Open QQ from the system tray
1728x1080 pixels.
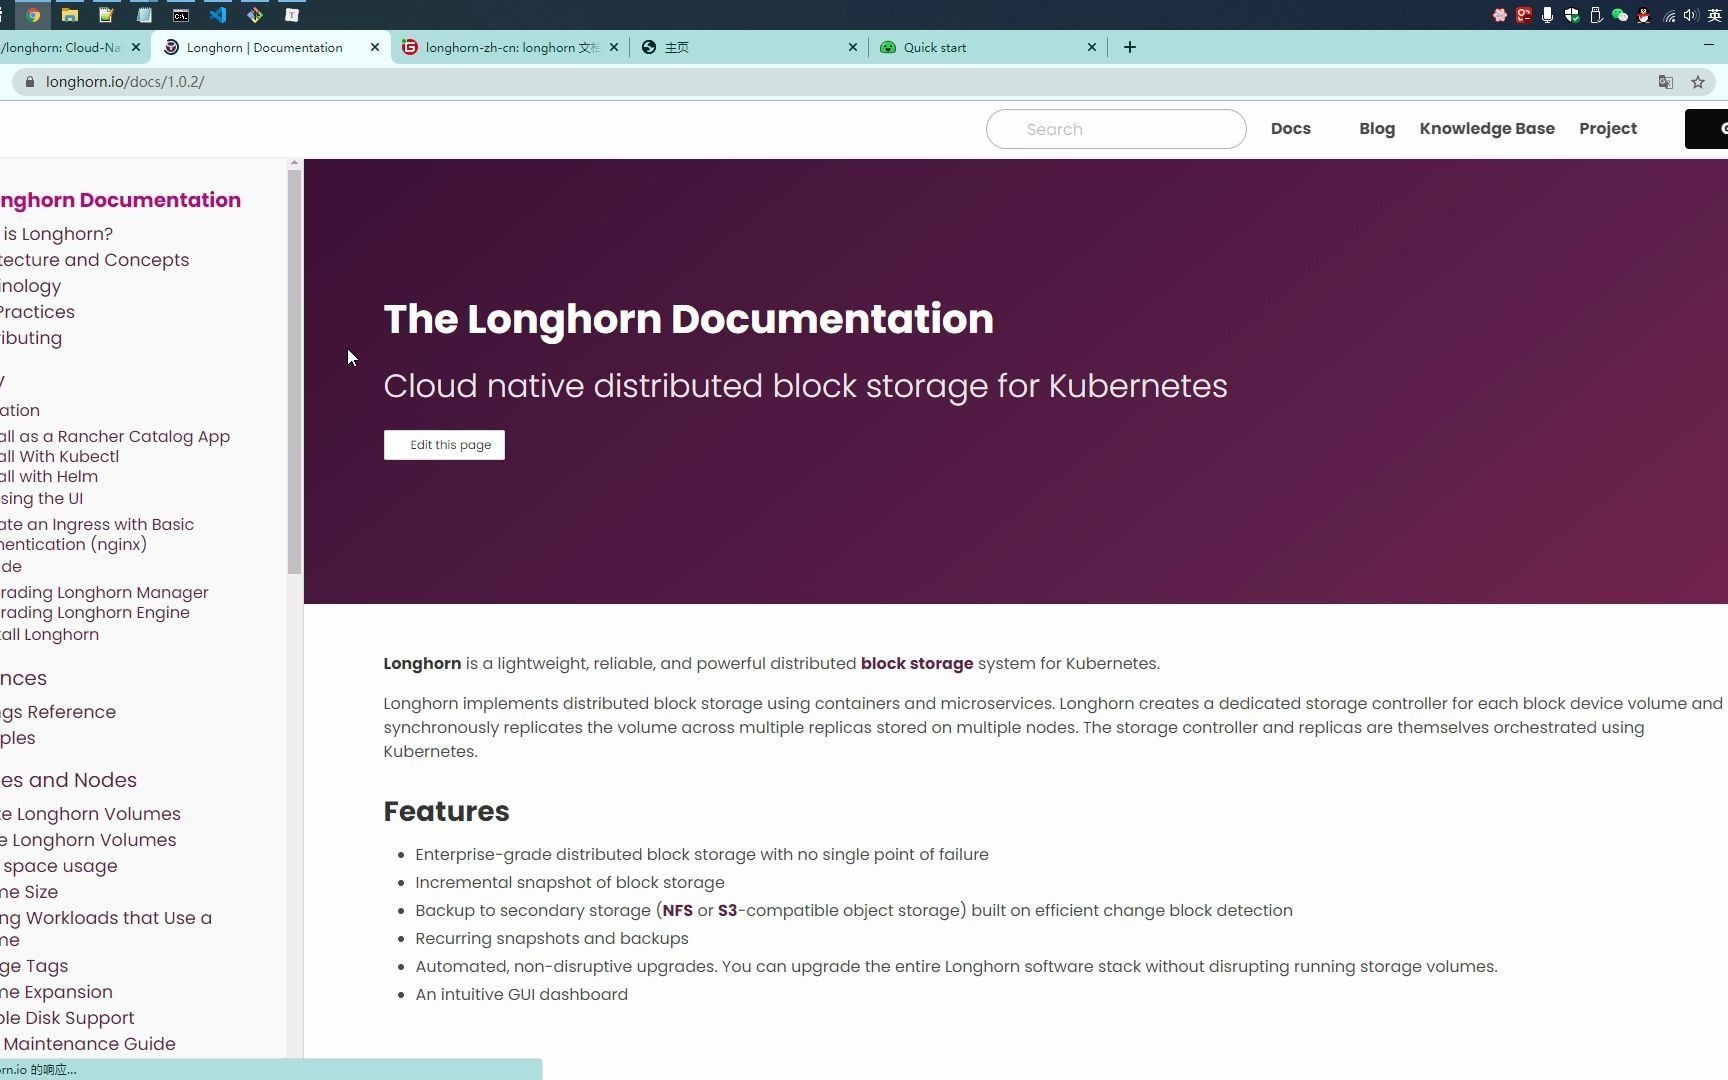tap(1643, 15)
